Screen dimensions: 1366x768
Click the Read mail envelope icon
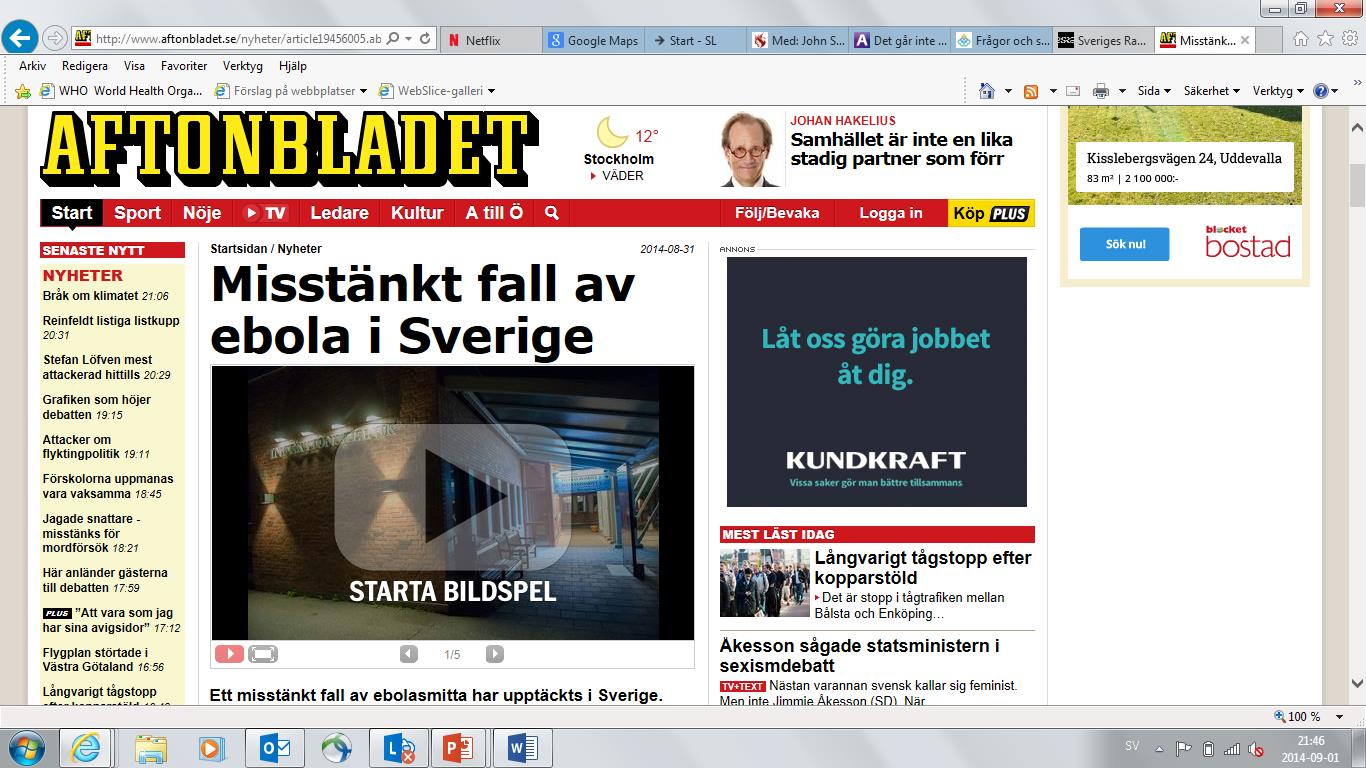tap(1073, 91)
